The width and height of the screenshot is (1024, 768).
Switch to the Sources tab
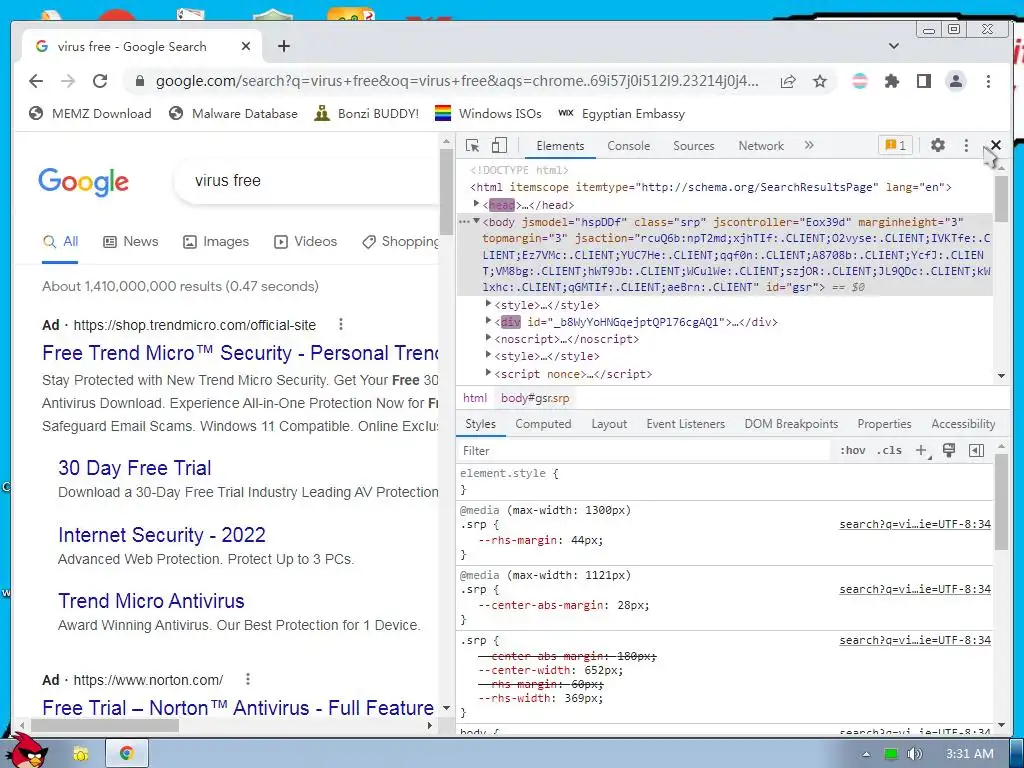[x=694, y=146]
